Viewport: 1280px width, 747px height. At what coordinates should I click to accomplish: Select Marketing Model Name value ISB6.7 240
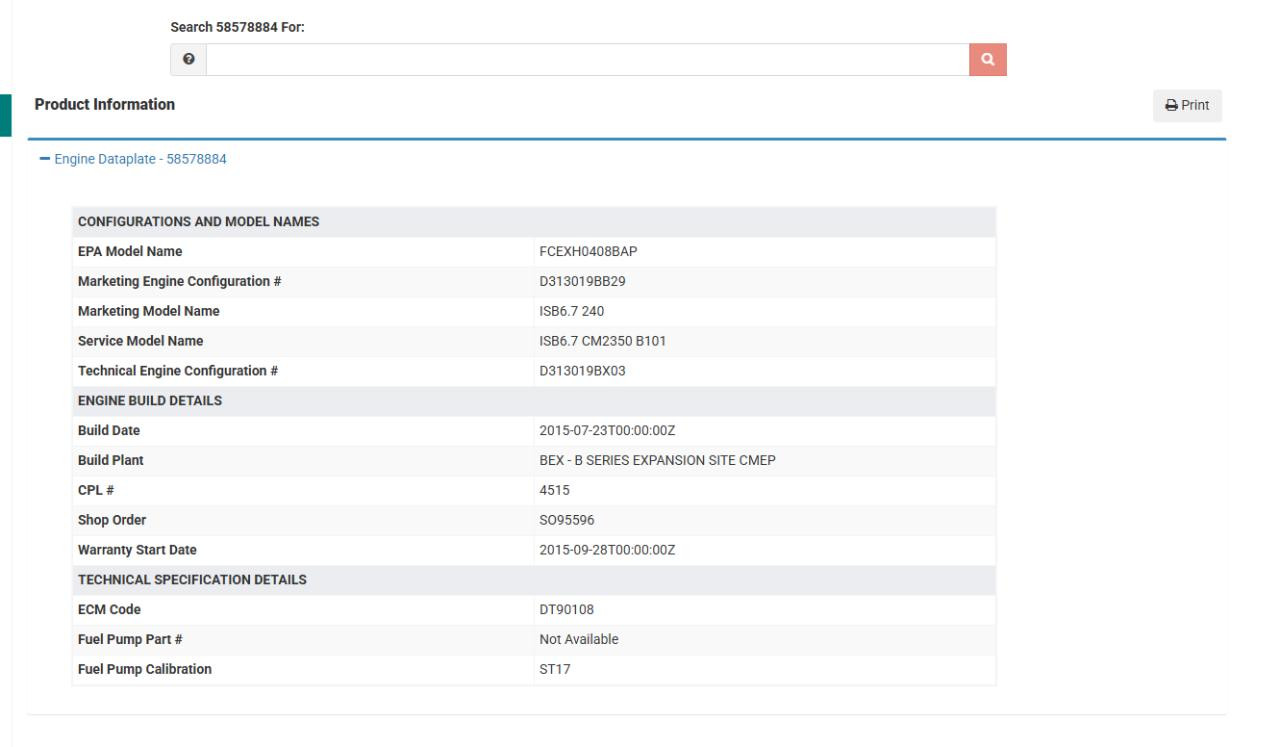573,311
